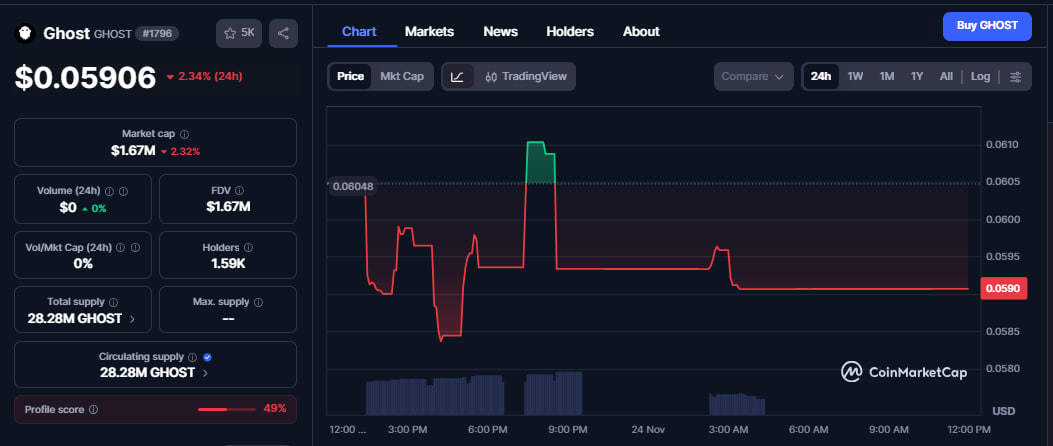Screen dimensions: 1053x446
Task: Click the $0.05906 price text
Action: click(85, 78)
